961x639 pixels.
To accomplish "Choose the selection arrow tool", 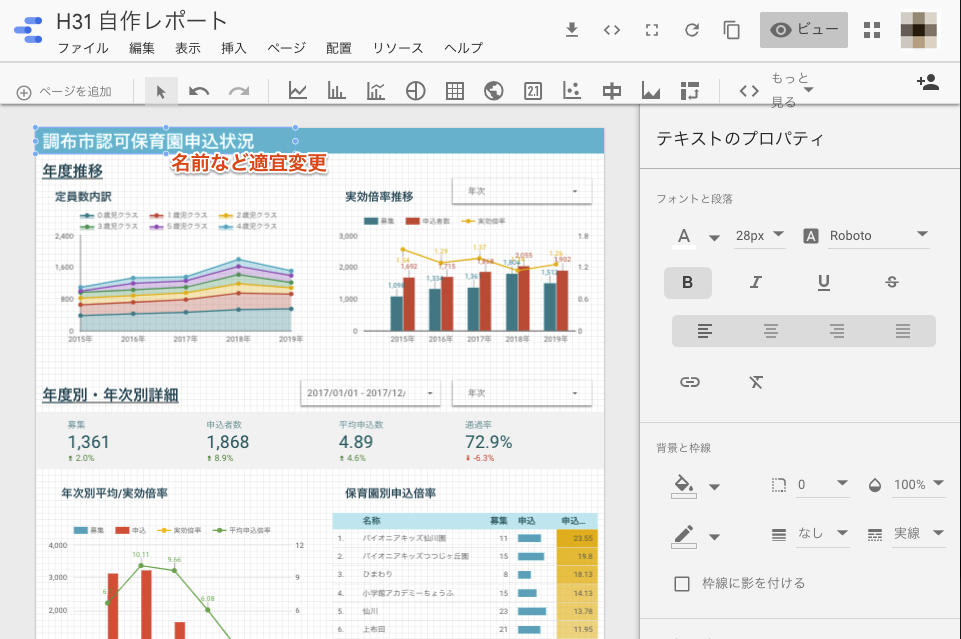I will (x=161, y=92).
